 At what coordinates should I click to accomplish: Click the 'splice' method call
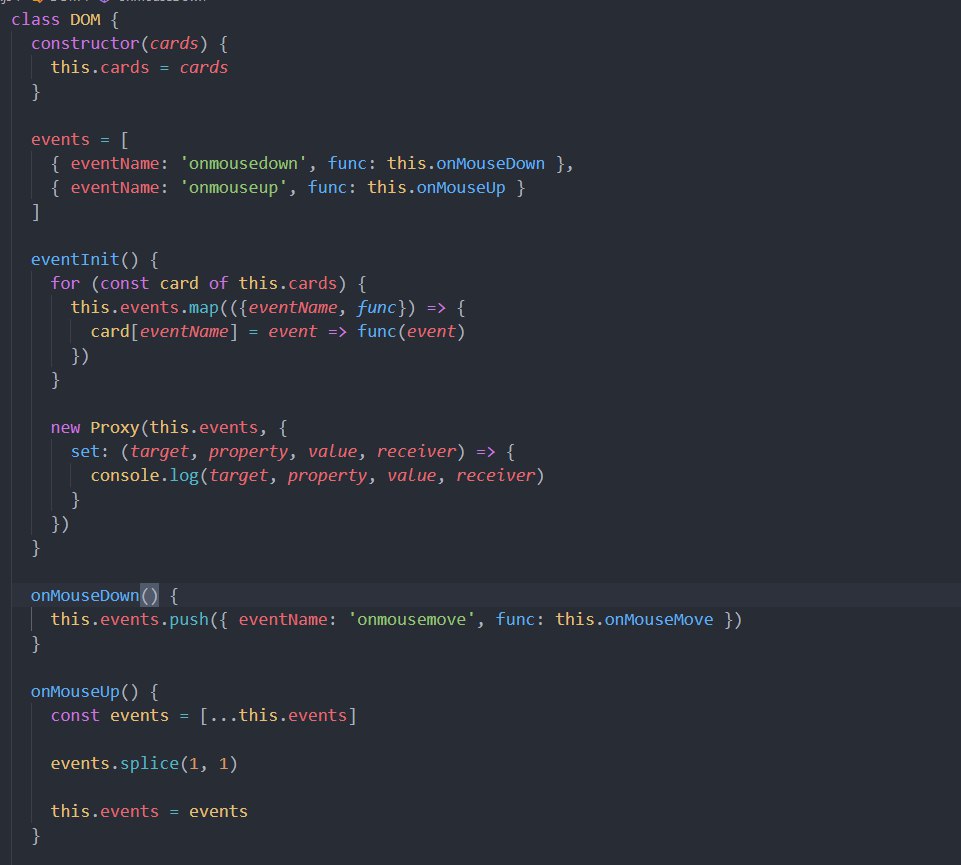point(149,763)
